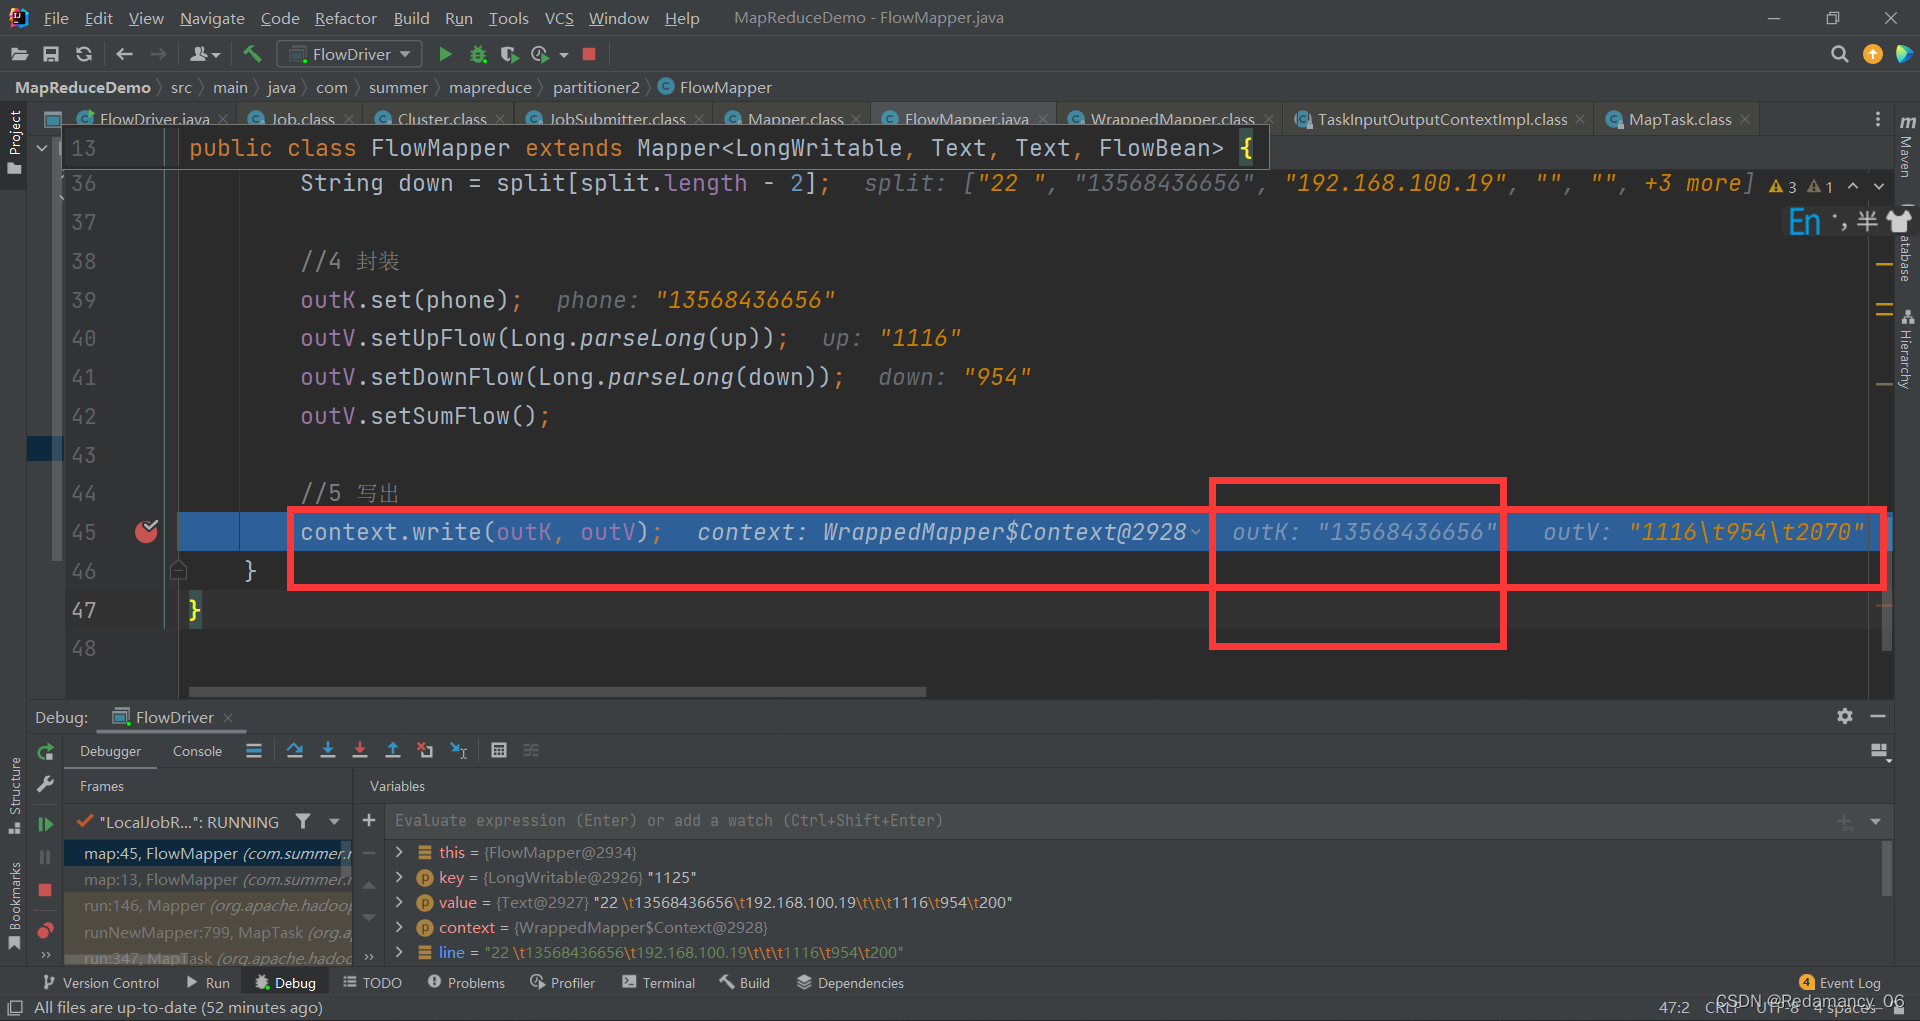Expand the 'value' variable node
Screen dimensions: 1920x1021
(x=399, y=902)
